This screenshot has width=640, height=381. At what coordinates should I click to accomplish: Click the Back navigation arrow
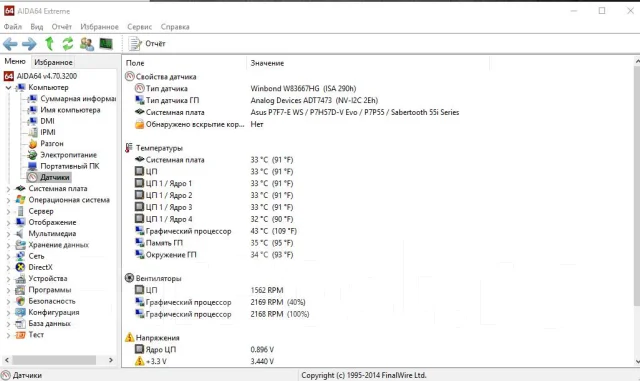tap(10, 44)
